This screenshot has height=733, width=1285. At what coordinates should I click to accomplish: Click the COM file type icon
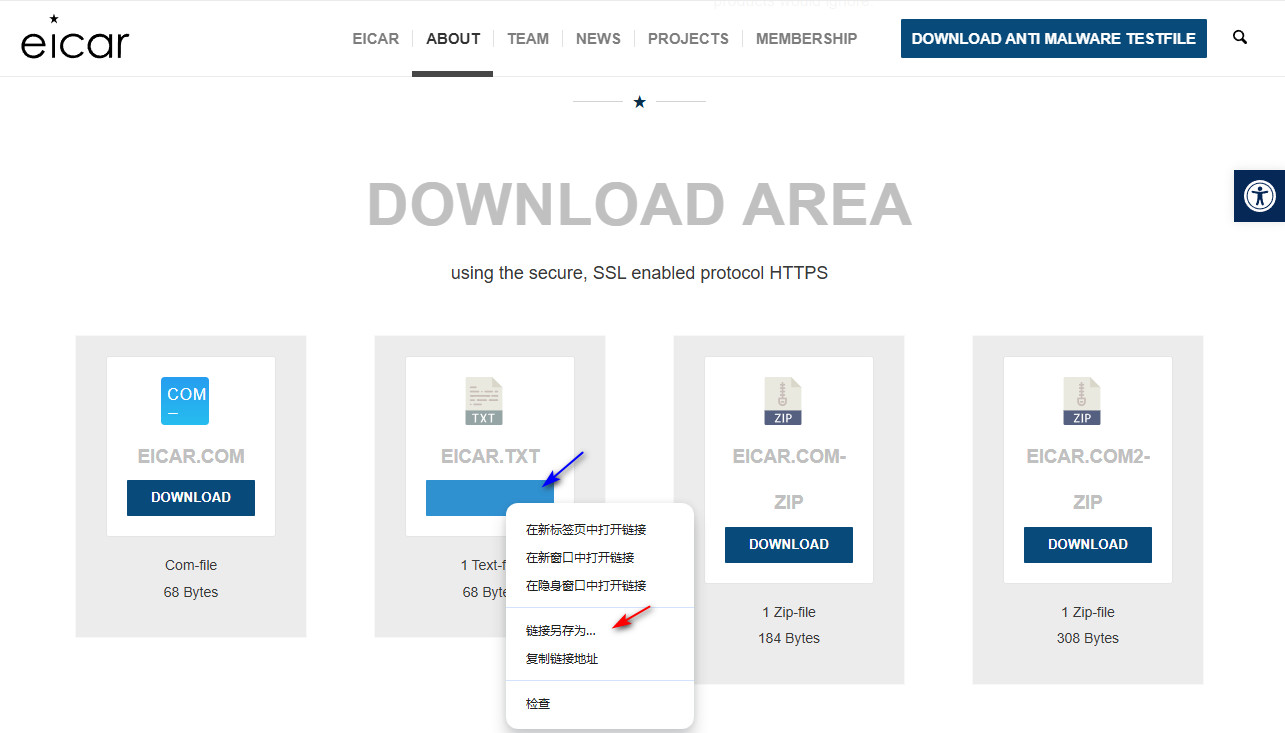point(185,401)
